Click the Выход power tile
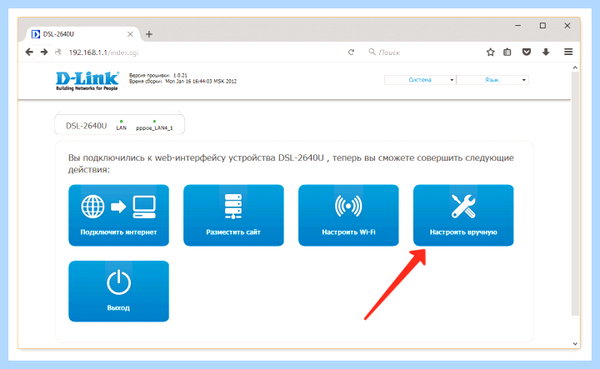This screenshot has height=369, width=600. [x=119, y=291]
